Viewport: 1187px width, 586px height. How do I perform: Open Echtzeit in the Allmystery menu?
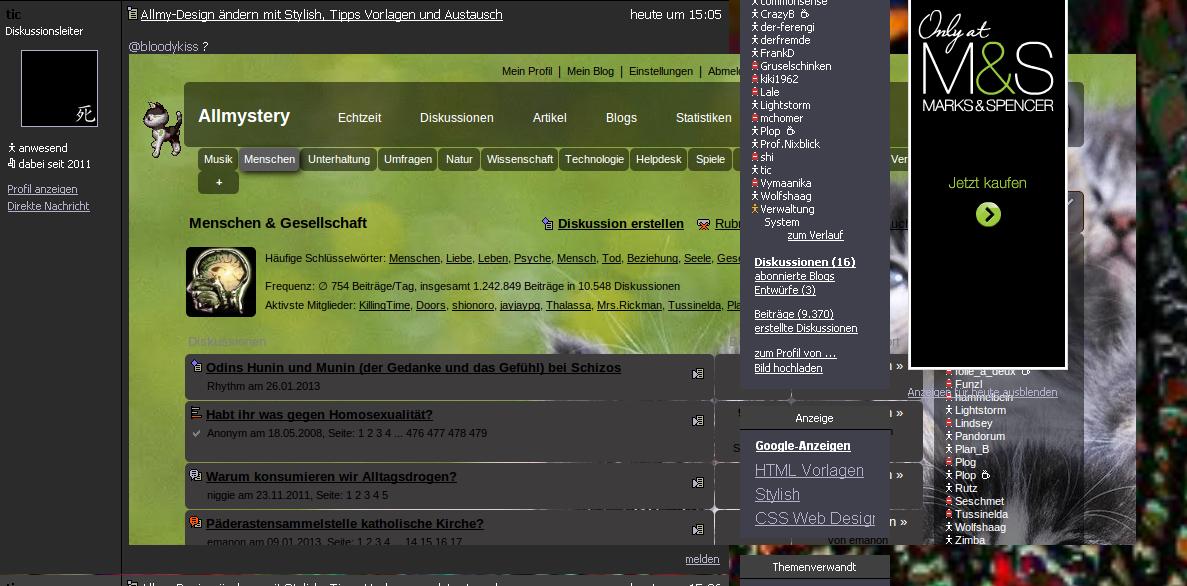tap(360, 117)
